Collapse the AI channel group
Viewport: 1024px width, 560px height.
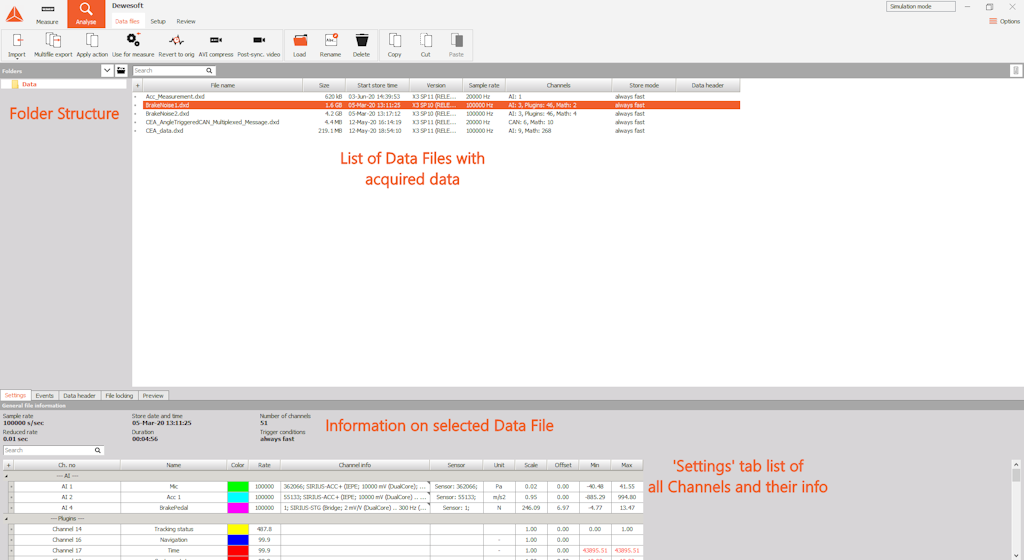7,476
